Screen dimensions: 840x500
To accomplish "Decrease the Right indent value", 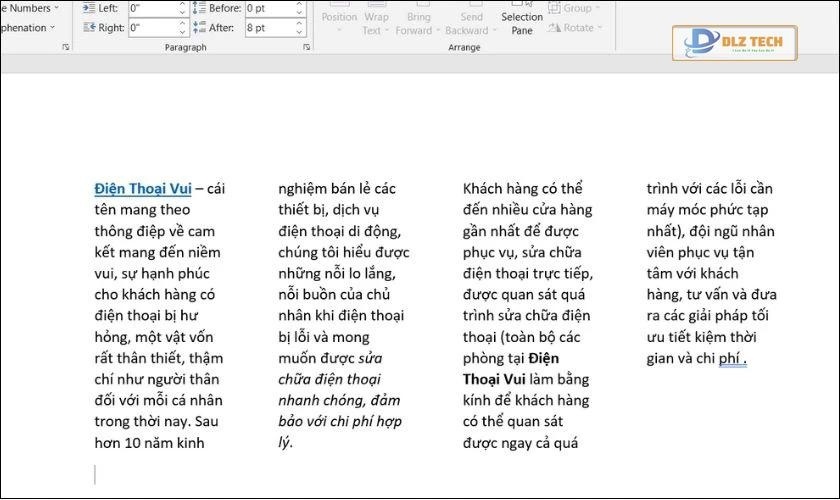I will [x=181, y=32].
